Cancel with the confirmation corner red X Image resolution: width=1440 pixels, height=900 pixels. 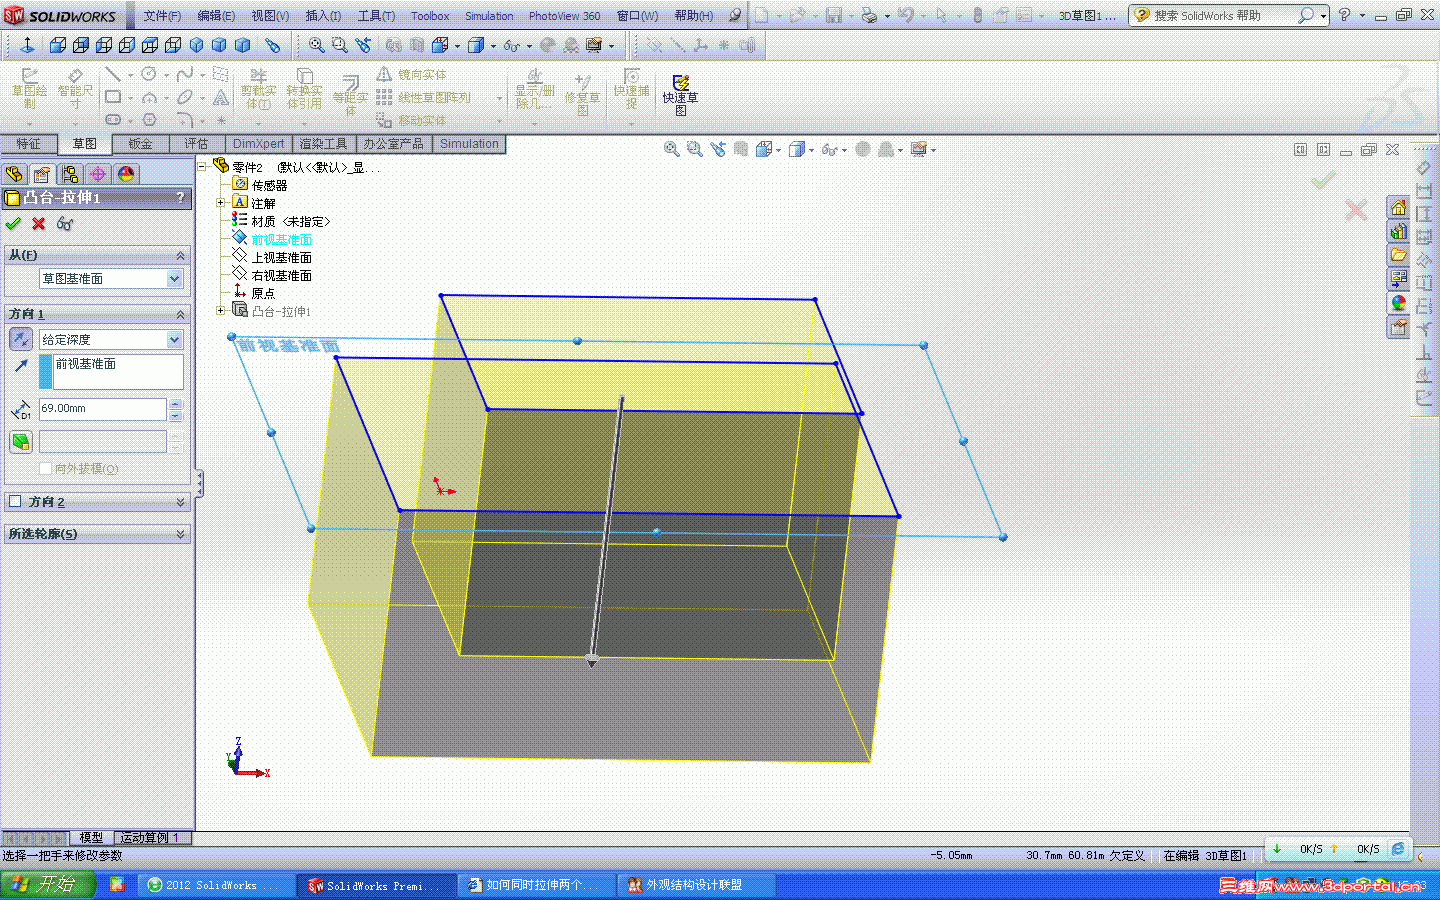pyautogui.click(x=1356, y=210)
